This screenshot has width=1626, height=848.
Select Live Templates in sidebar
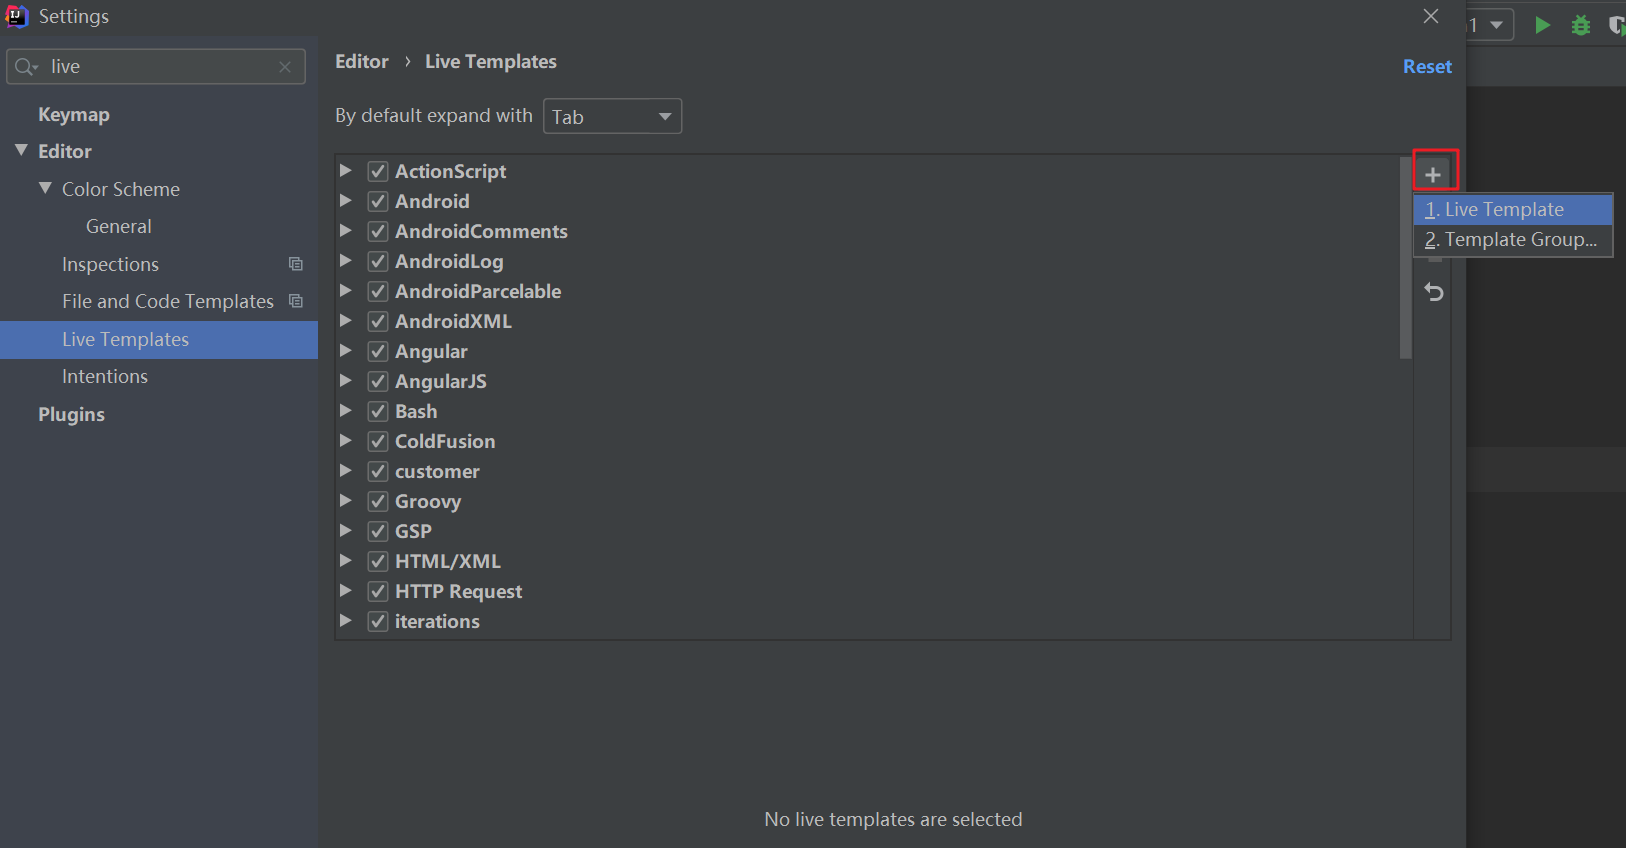tap(159, 340)
